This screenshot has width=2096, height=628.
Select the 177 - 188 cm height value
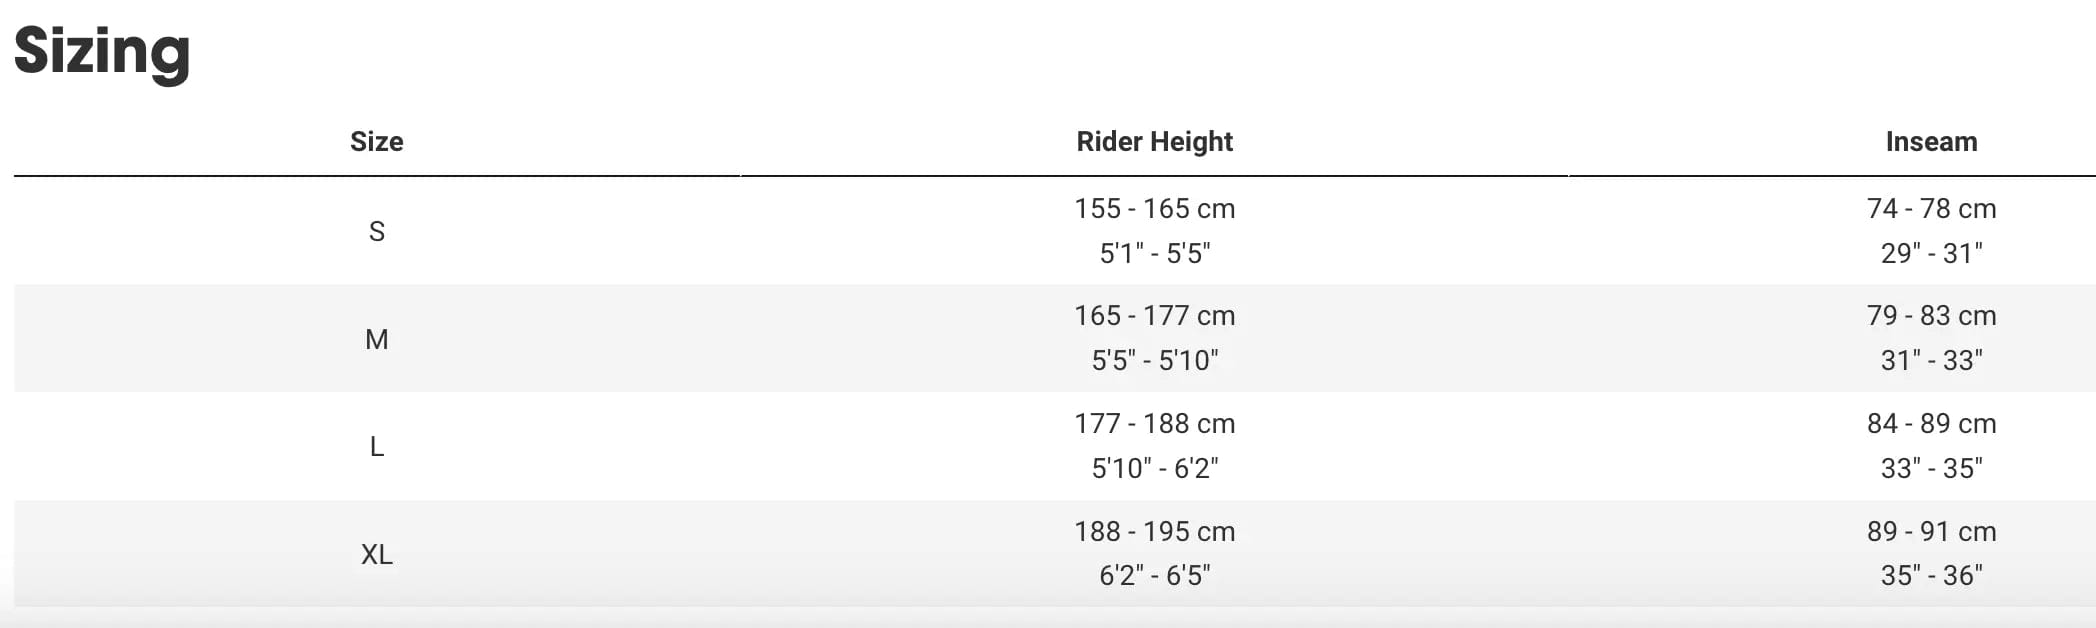[x=1154, y=423]
